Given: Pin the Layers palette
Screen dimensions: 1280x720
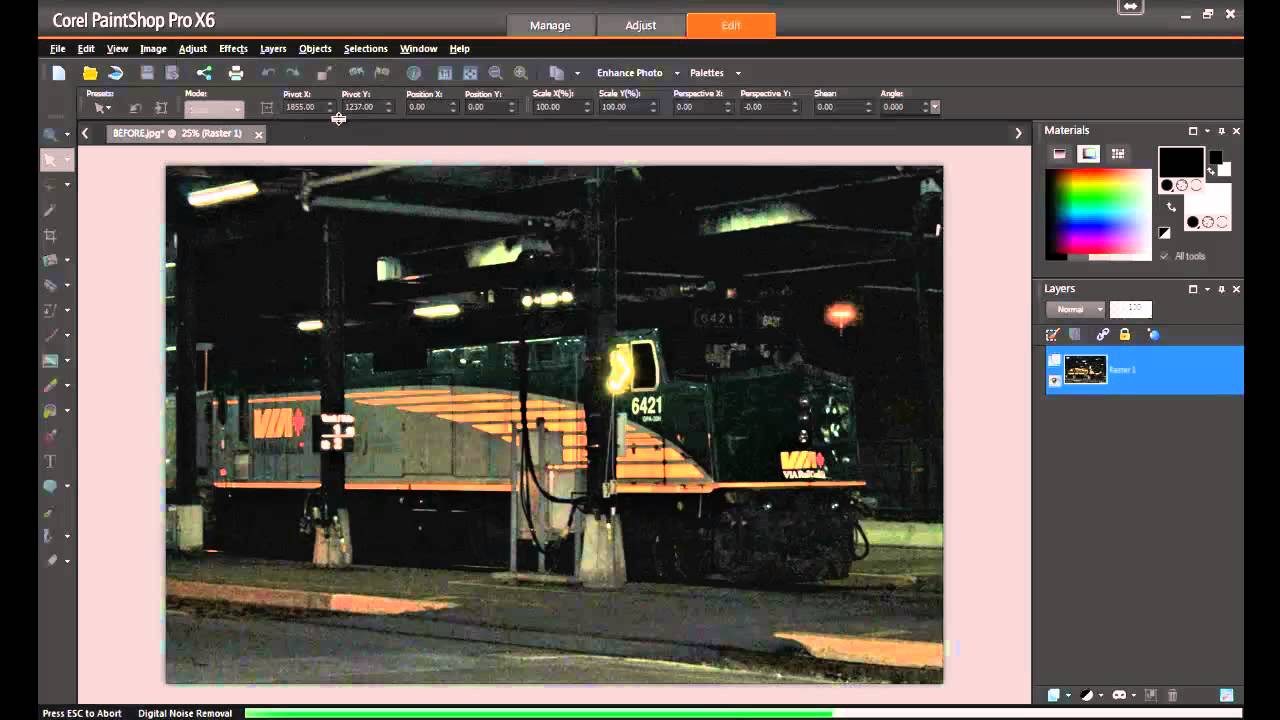Looking at the screenshot, I should (1222, 289).
